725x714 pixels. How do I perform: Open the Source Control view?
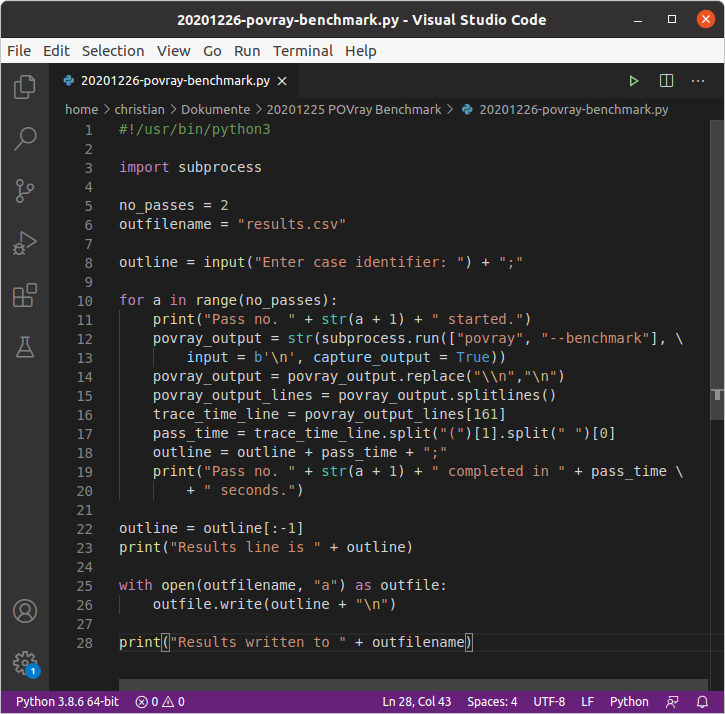click(x=25, y=191)
